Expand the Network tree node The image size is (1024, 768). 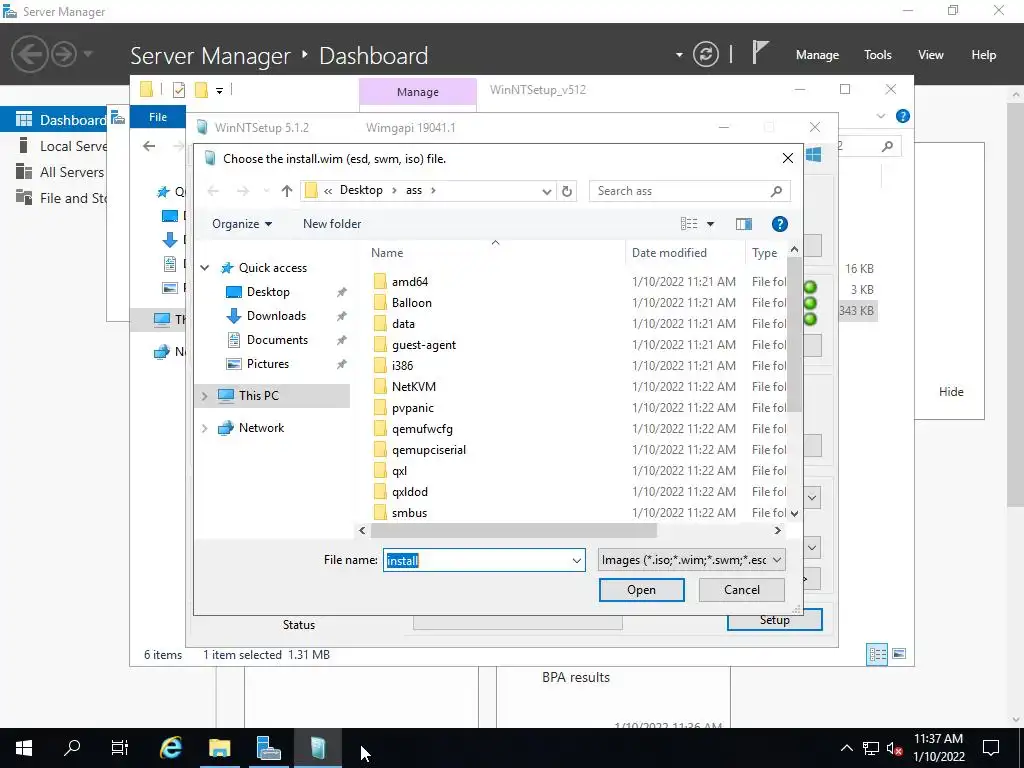204,428
